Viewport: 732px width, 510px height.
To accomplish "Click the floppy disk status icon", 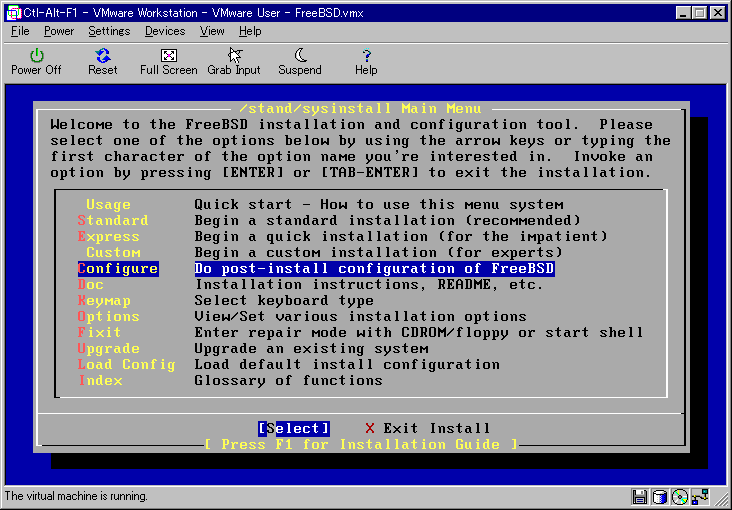I will click(639, 496).
